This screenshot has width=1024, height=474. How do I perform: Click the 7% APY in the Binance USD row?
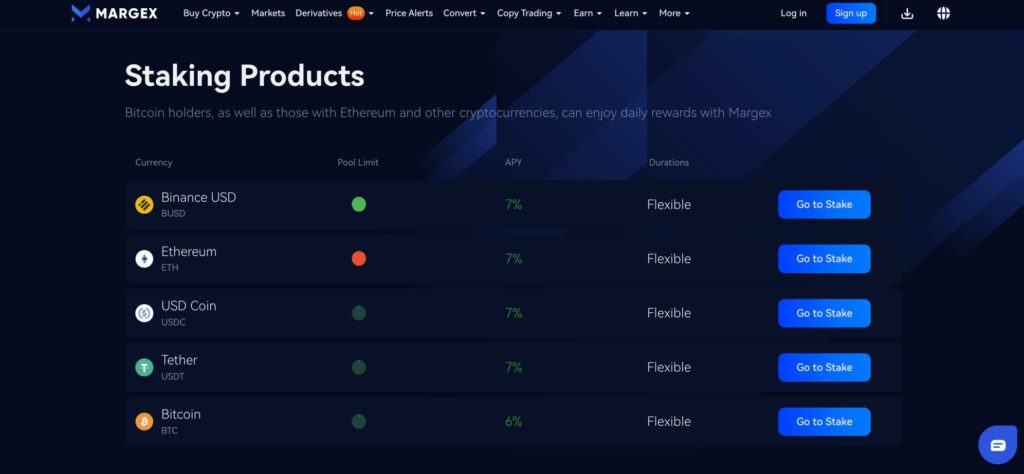(x=513, y=205)
